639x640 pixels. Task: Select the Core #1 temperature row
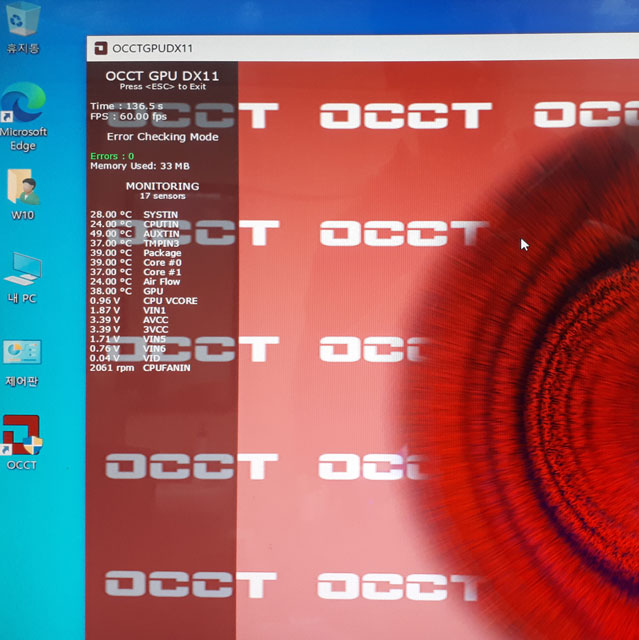pos(136,272)
